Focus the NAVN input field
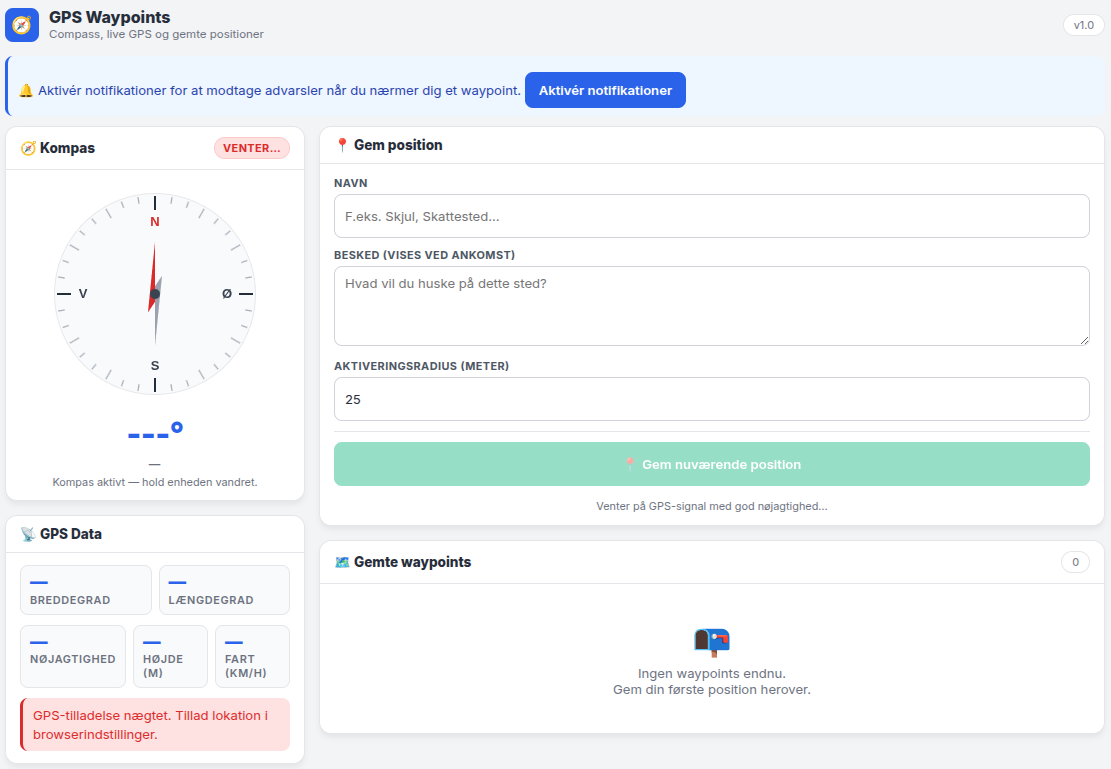The width and height of the screenshot is (1111, 769). 711,216
